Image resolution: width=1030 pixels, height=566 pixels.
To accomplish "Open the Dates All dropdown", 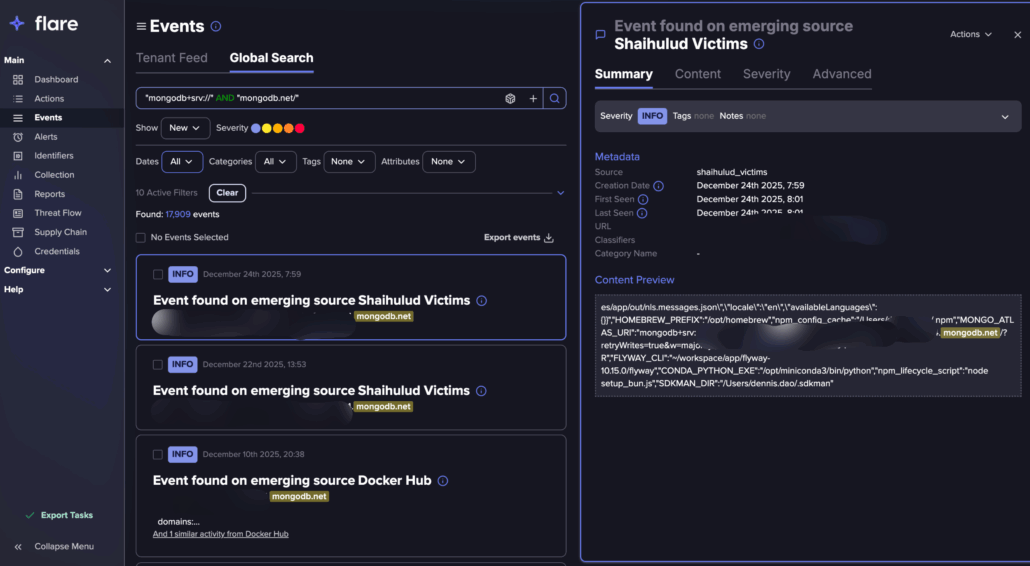I will [x=182, y=161].
